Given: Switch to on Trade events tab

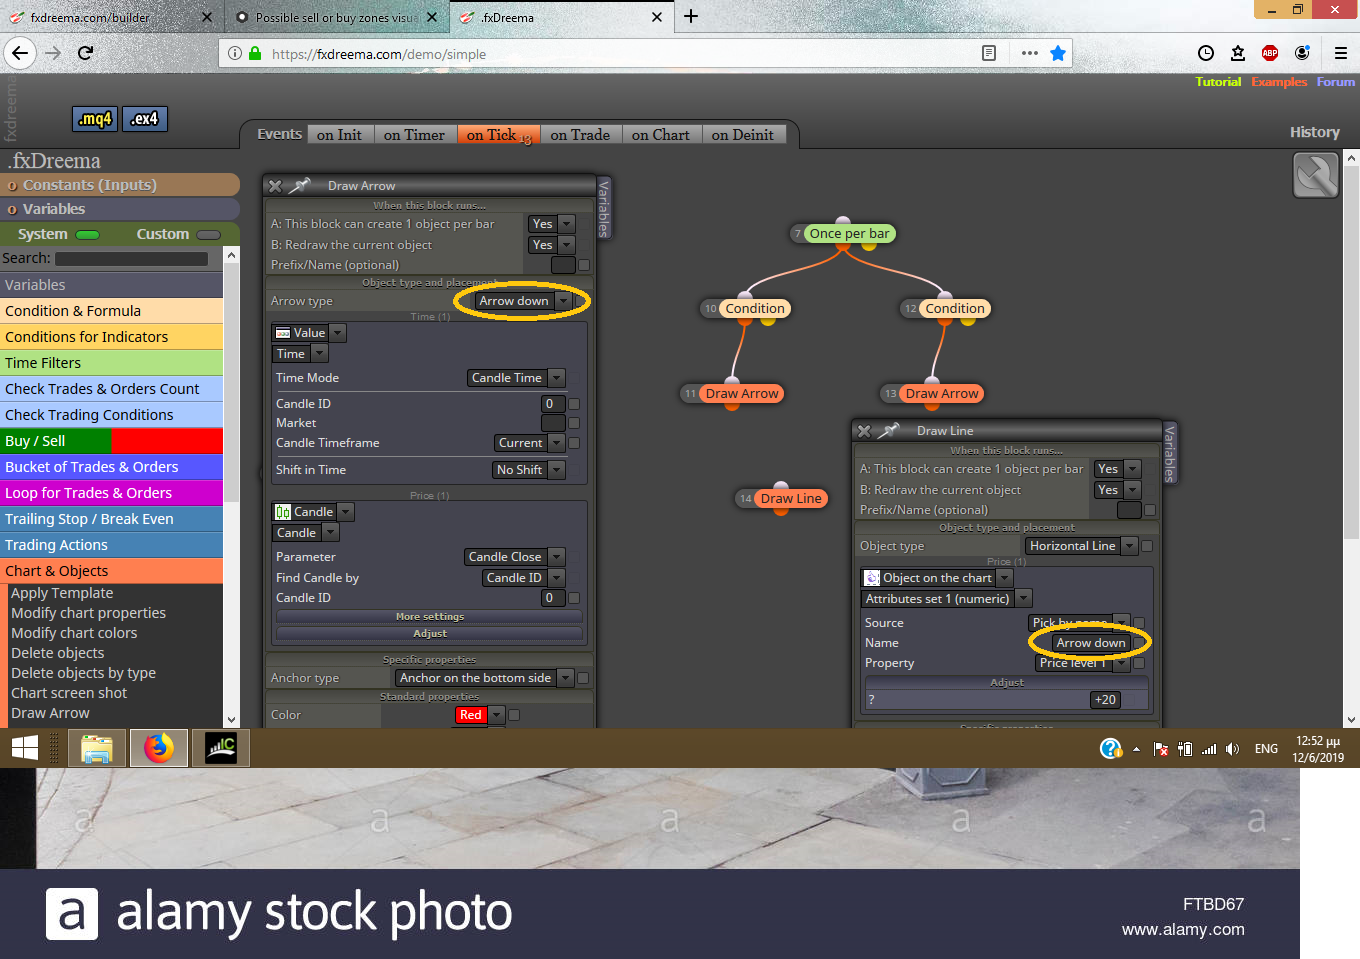Looking at the screenshot, I should pos(580,135).
